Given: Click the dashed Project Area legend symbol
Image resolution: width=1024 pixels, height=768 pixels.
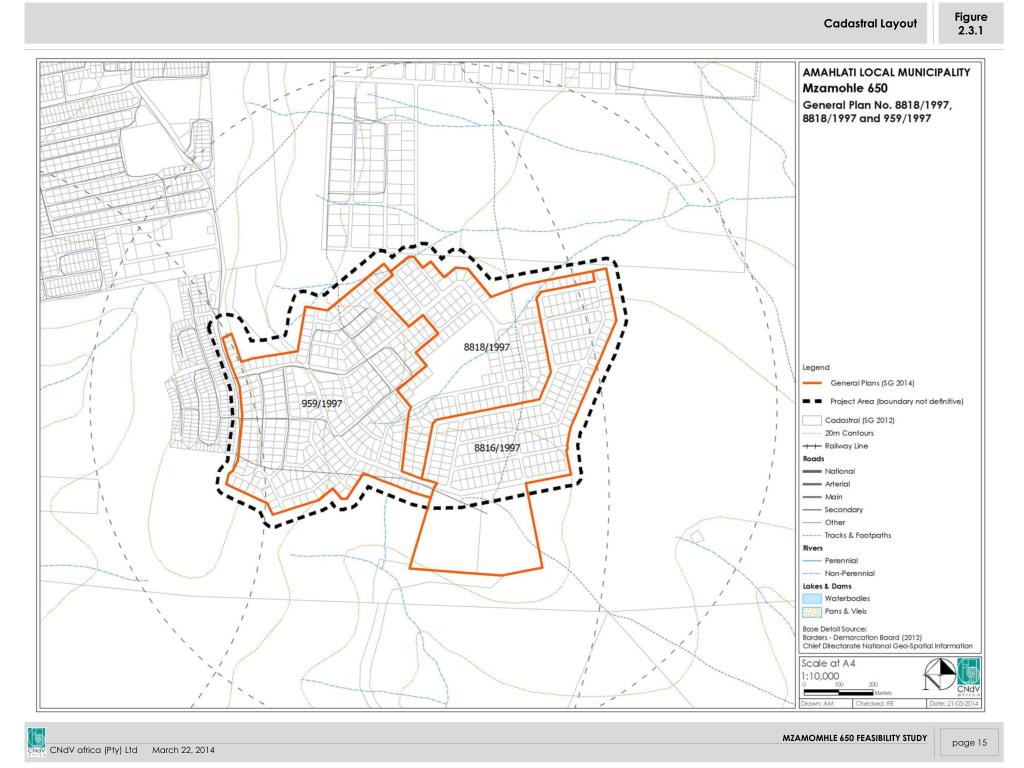Looking at the screenshot, I should pos(812,402).
